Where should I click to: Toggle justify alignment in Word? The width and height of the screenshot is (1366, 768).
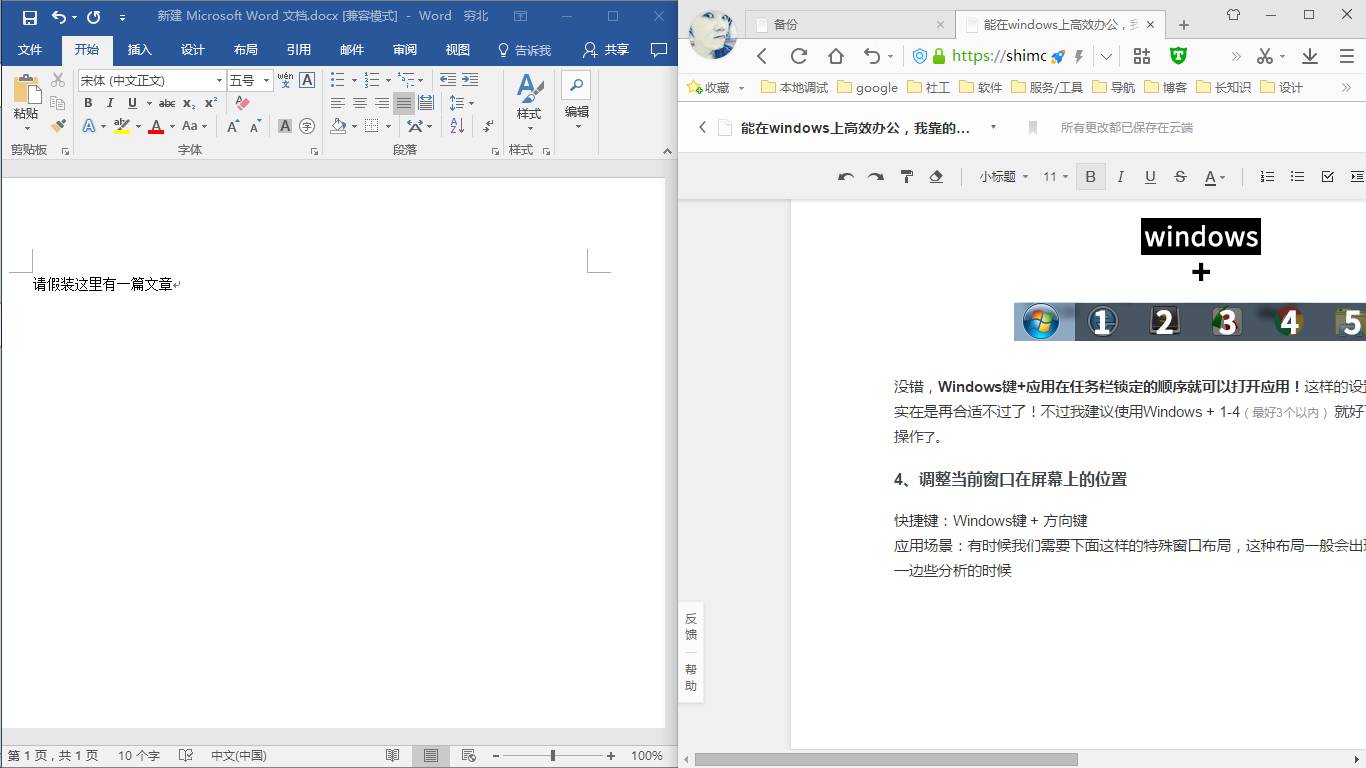pos(403,103)
